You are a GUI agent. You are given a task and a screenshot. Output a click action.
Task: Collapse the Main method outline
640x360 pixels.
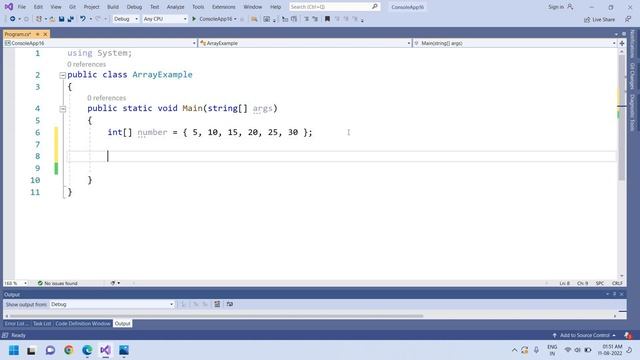pos(62,109)
